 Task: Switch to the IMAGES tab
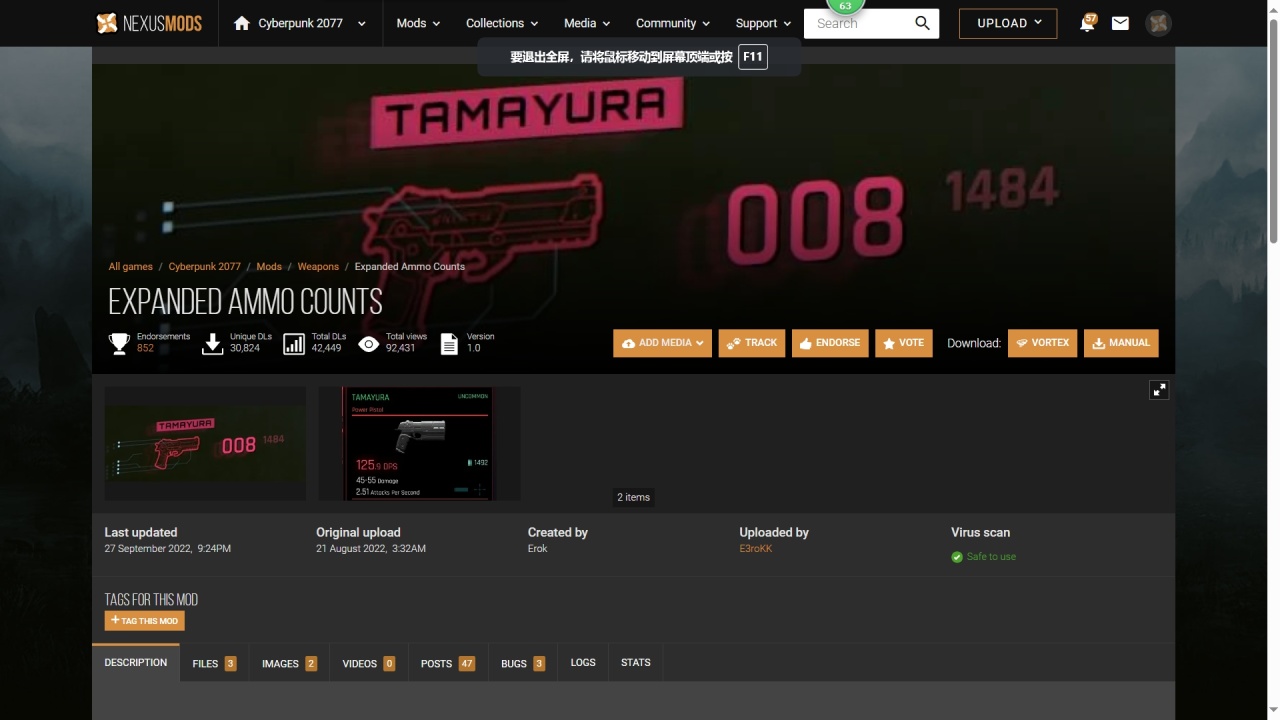[x=289, y=663]
